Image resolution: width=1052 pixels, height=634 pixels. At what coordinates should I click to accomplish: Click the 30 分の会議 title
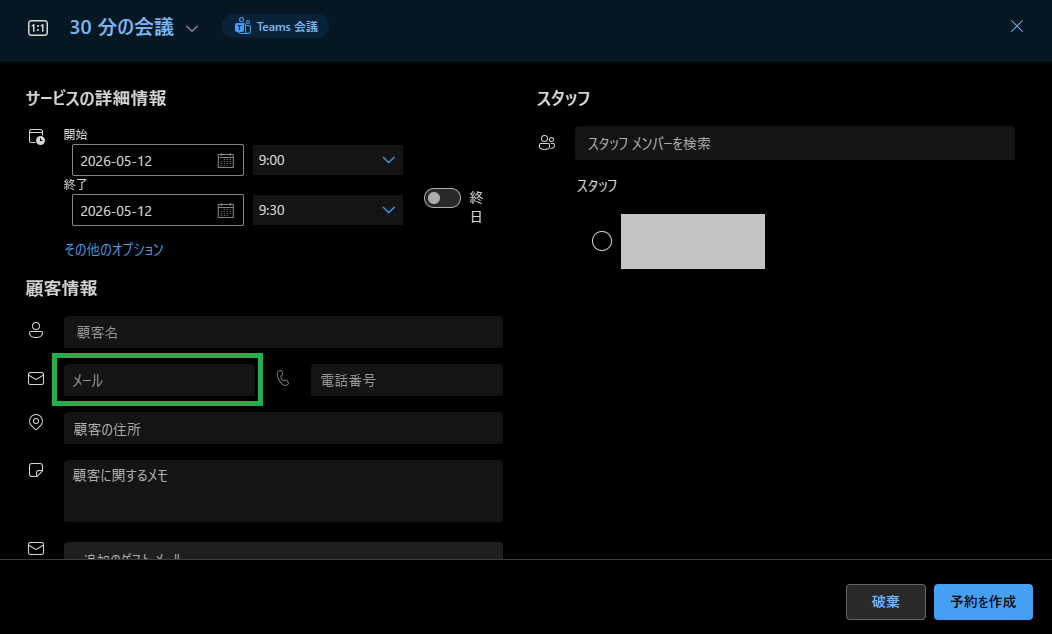click(x=121, y=28)
